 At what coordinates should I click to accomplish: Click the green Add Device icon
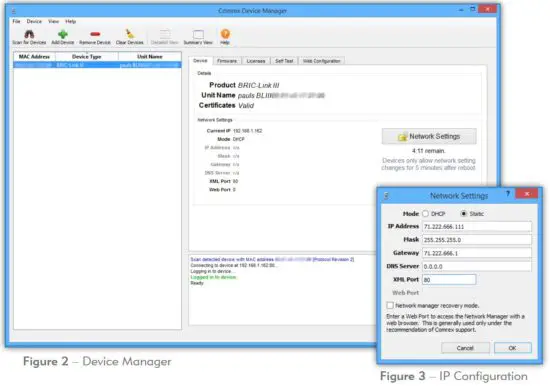[x=63, y=34]
